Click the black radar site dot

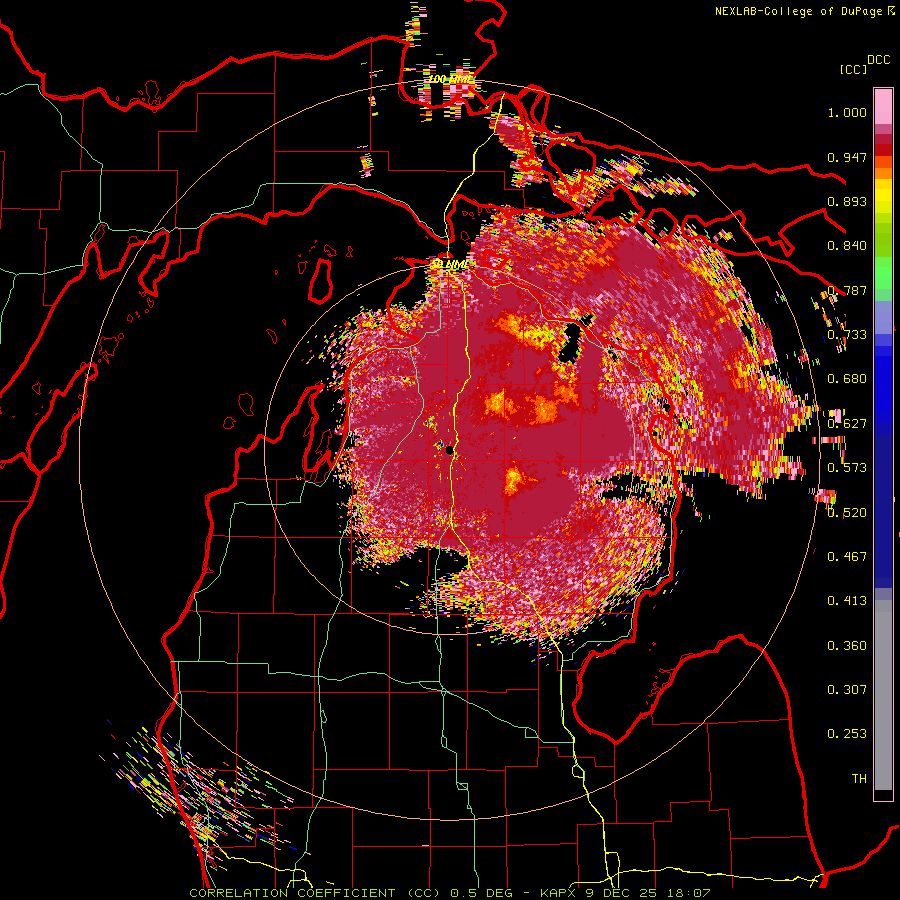tap(450, 451)
